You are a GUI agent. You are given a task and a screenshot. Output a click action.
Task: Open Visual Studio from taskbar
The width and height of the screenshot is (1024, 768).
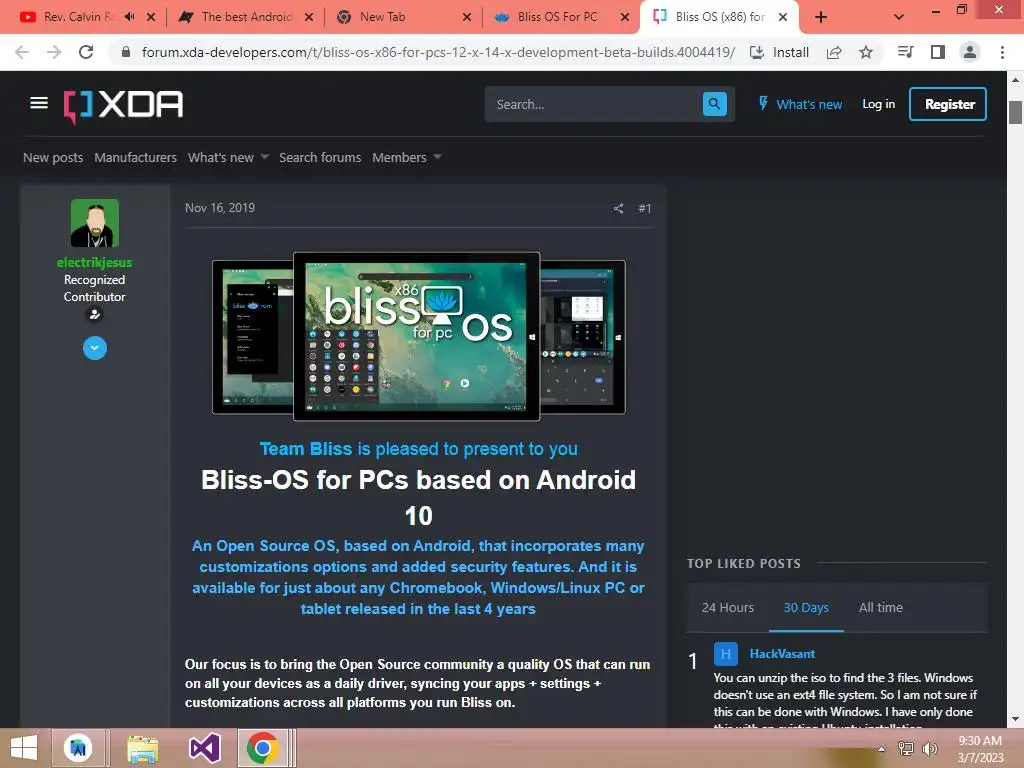pos(204,748)
